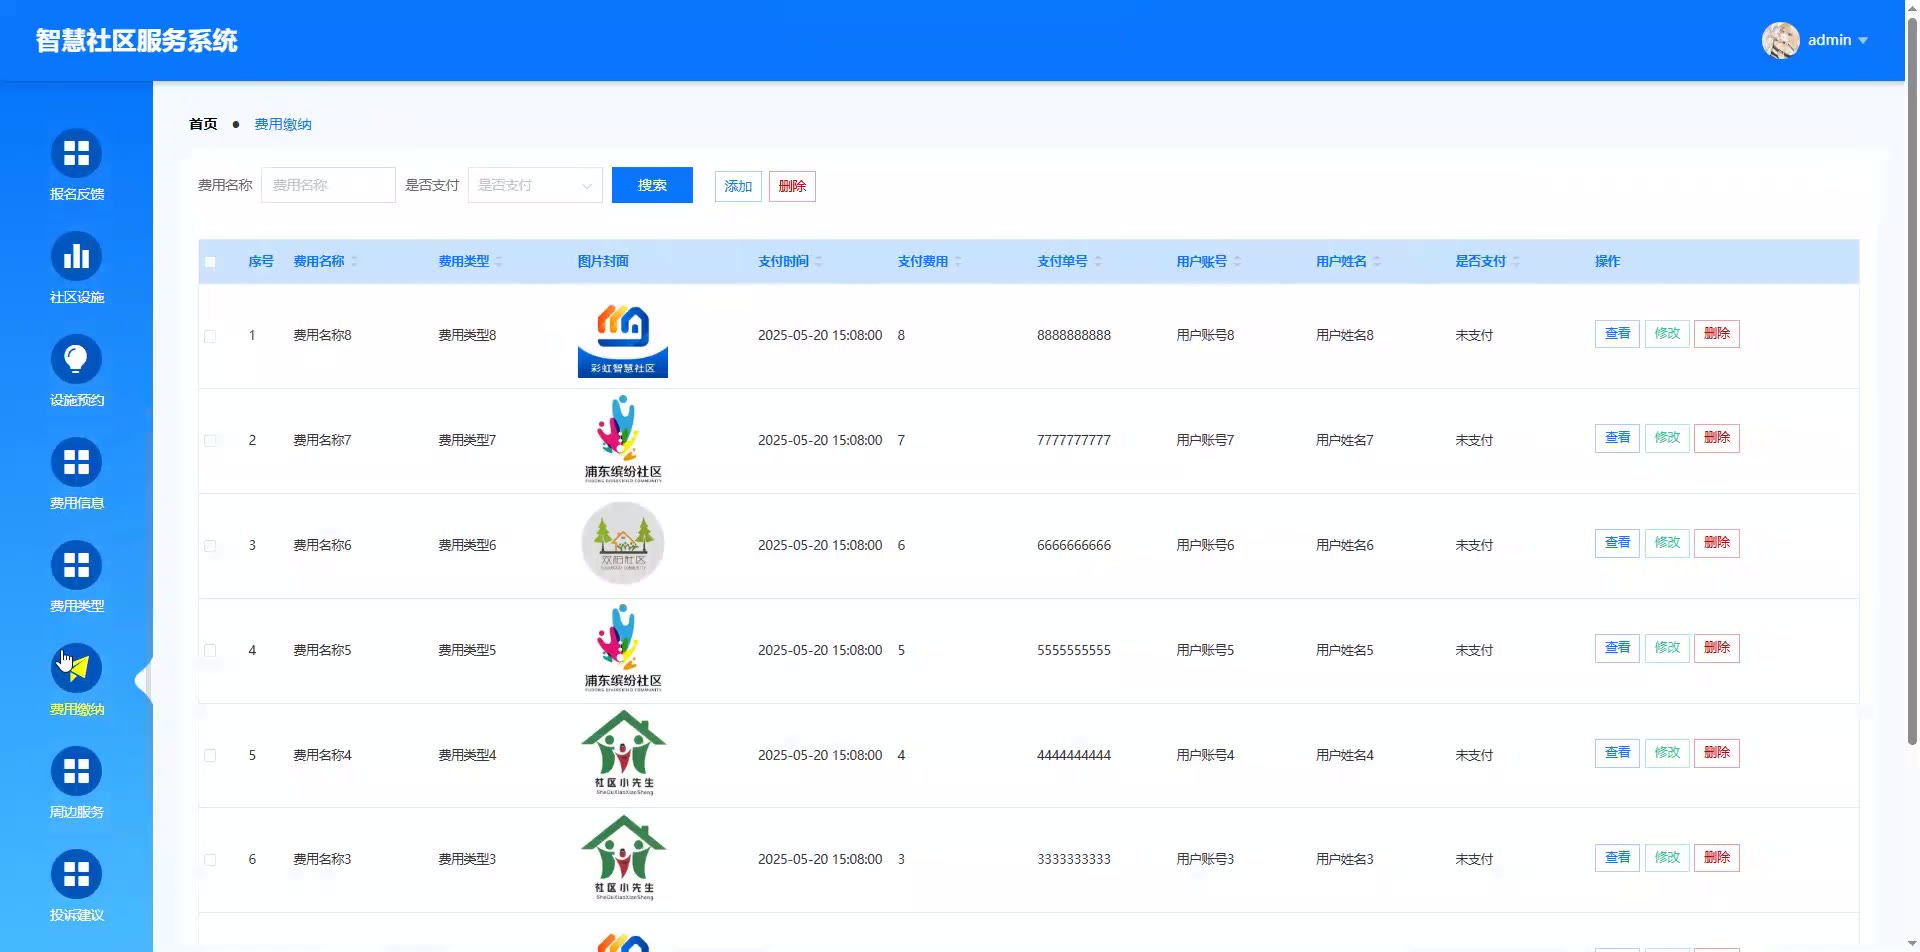Check the checkbox for row 1 费用名称8

[x=210, y=336]
